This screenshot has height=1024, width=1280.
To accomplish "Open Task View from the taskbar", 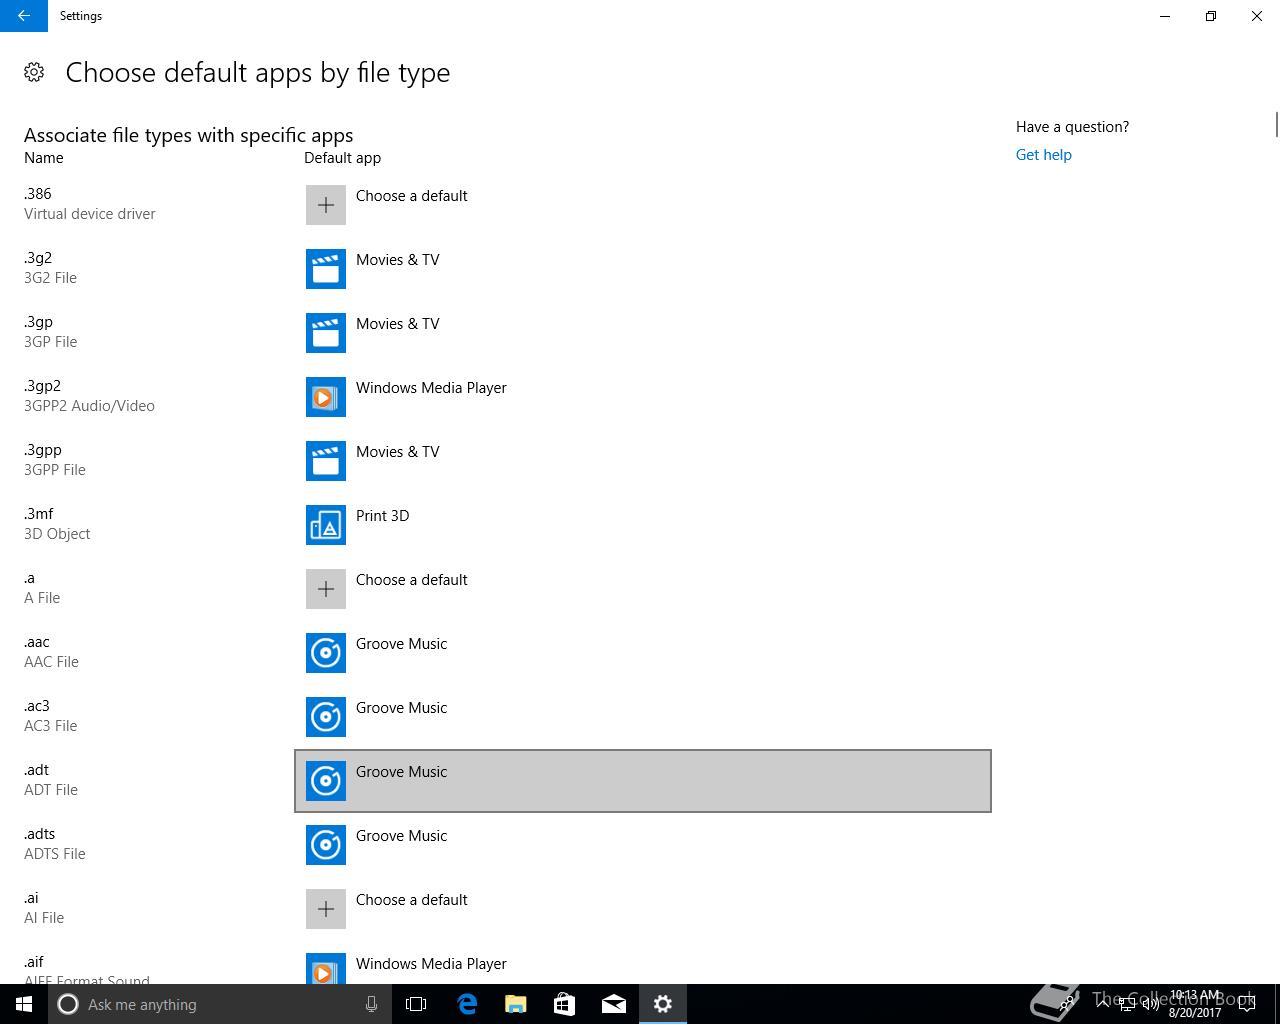I will coord(416,1004).
